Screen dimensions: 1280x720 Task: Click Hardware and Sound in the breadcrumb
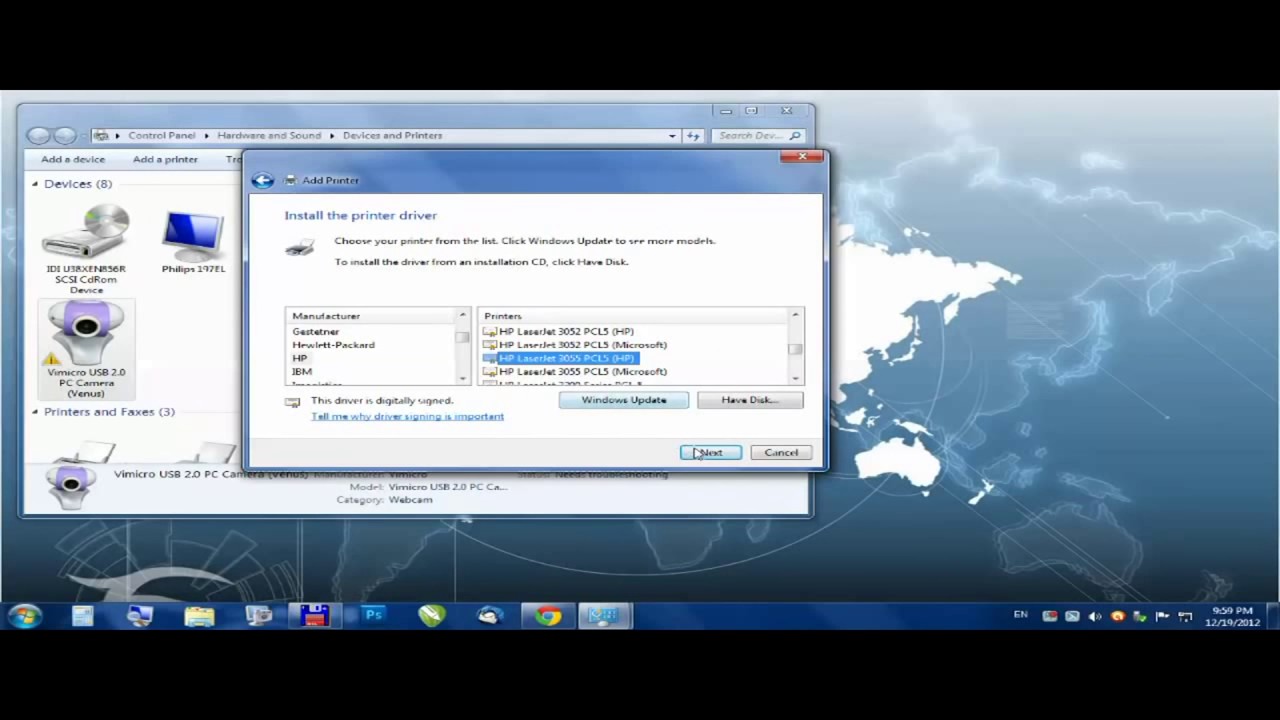269,135
